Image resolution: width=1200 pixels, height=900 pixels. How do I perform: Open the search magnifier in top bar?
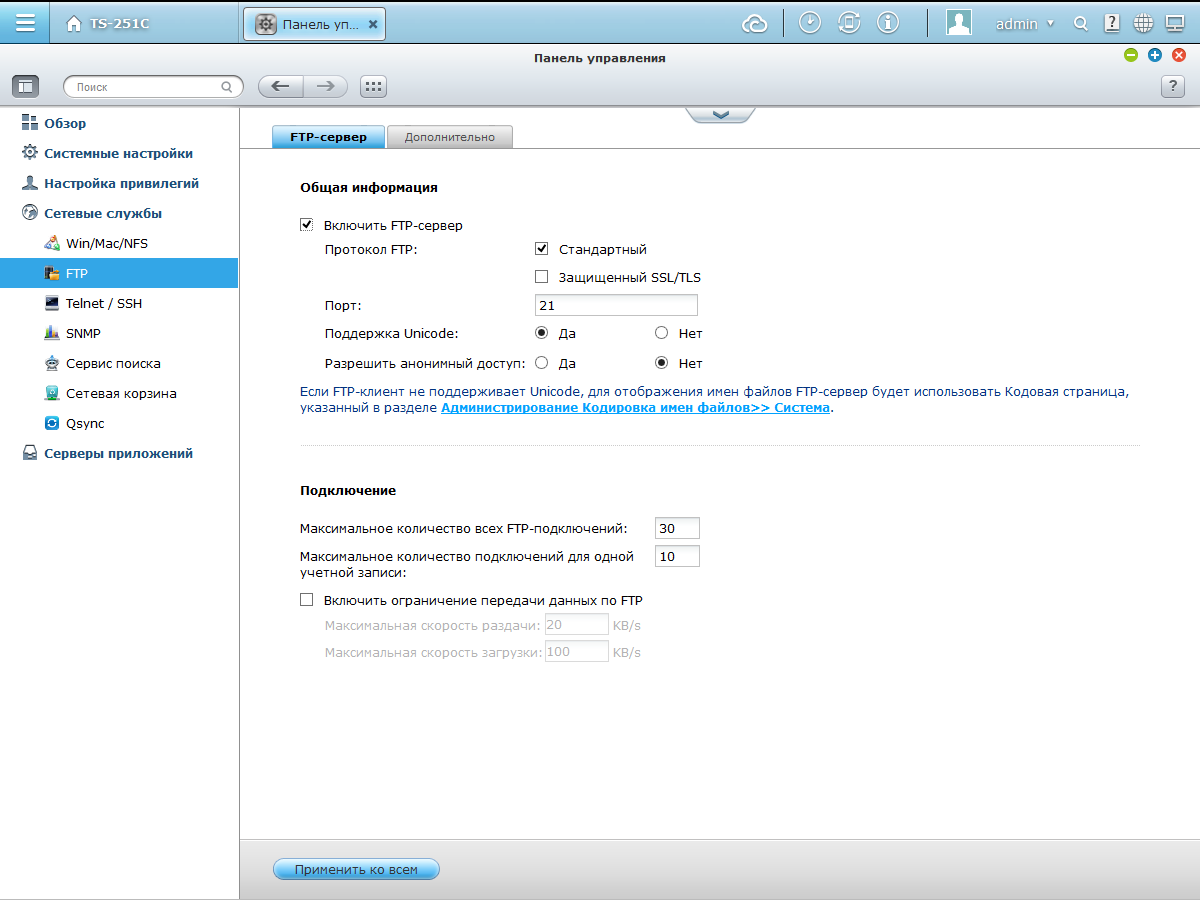[1081, 23]
